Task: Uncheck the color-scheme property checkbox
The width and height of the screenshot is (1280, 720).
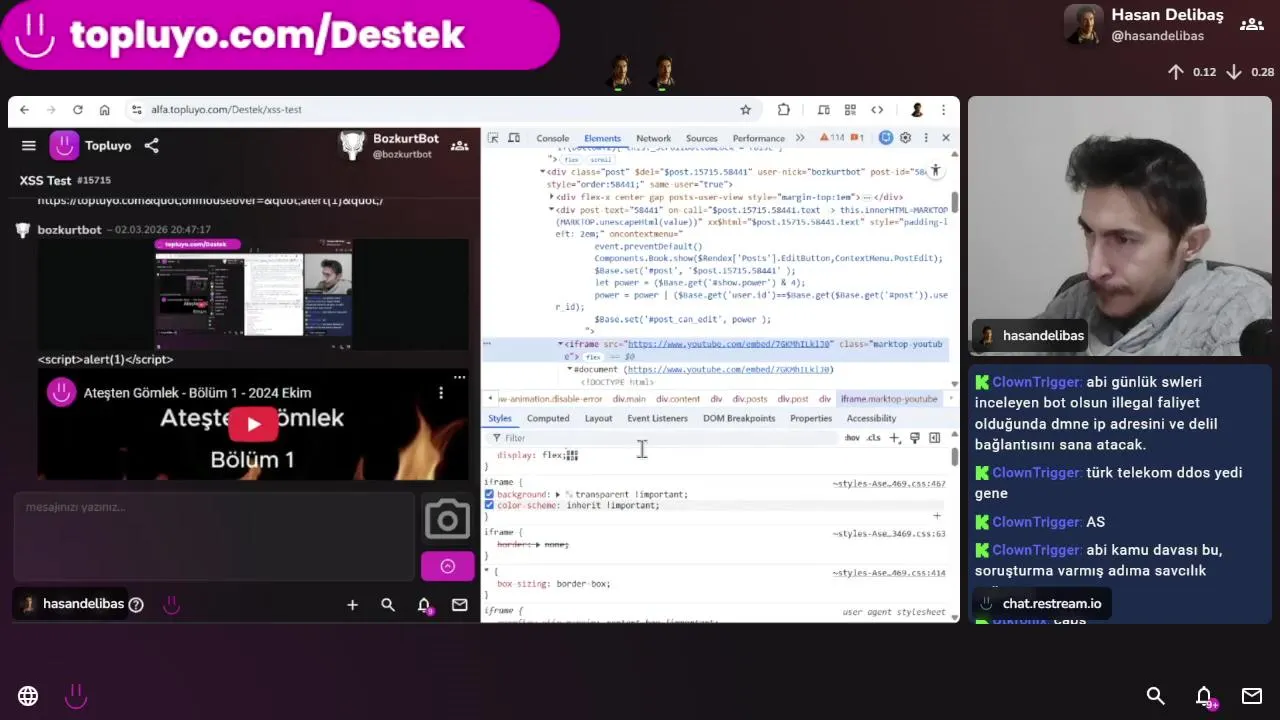Action: pos(489,505)
